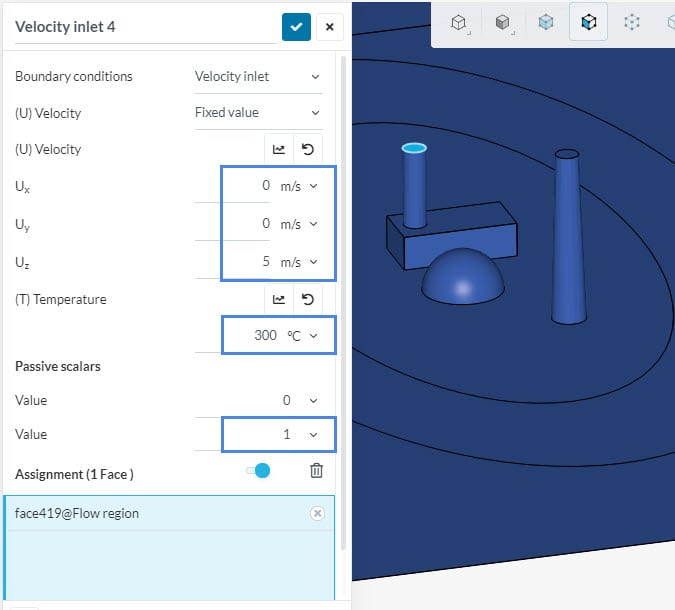Switch to the dotted-vertices cube selection mode
Screen dimensions: 675x610
pos(631,22)
